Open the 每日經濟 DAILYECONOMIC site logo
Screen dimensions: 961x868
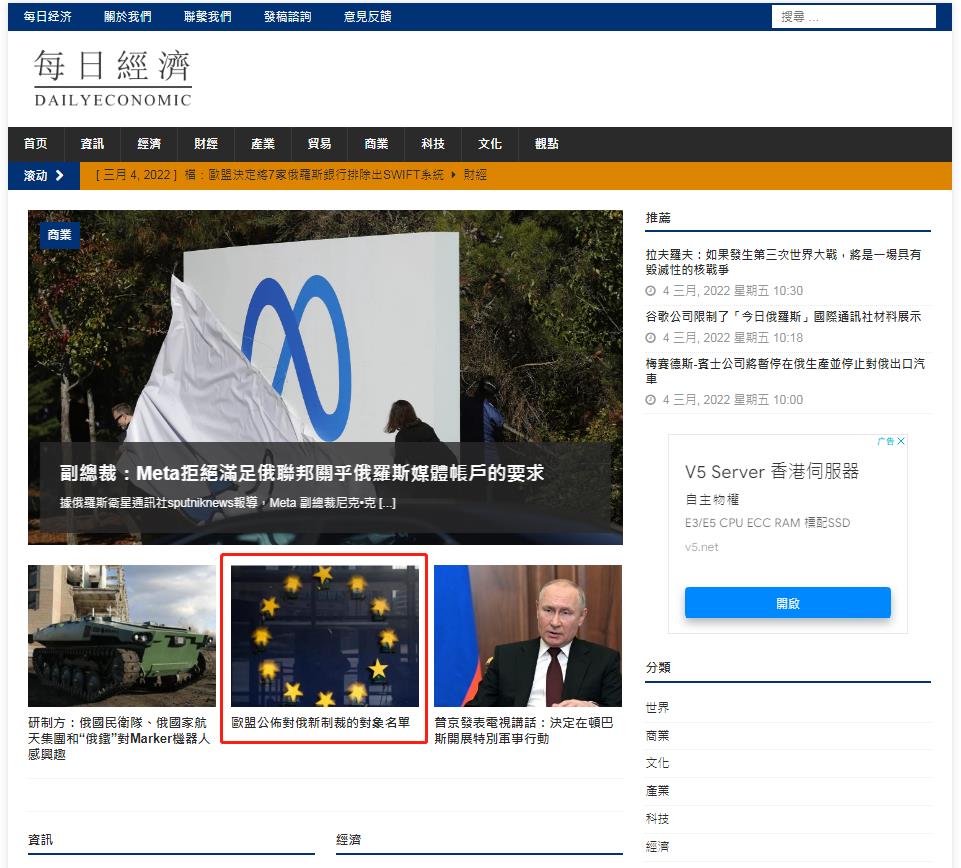(x=113, y=78)
